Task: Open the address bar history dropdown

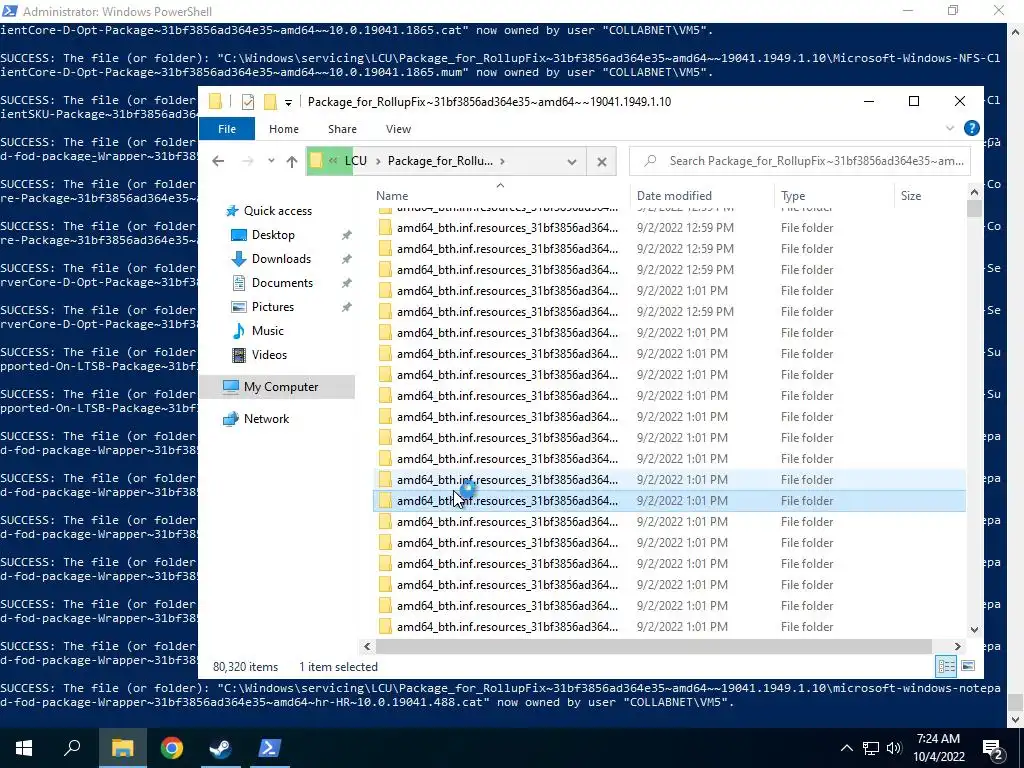Action: point(571,161)
